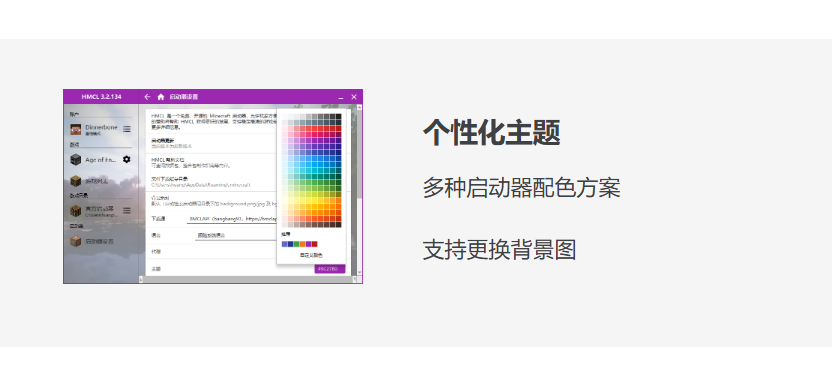Click the settings vertical scrollbar
The width and height of the screenshot is (832, 366).
coord(360,190)
